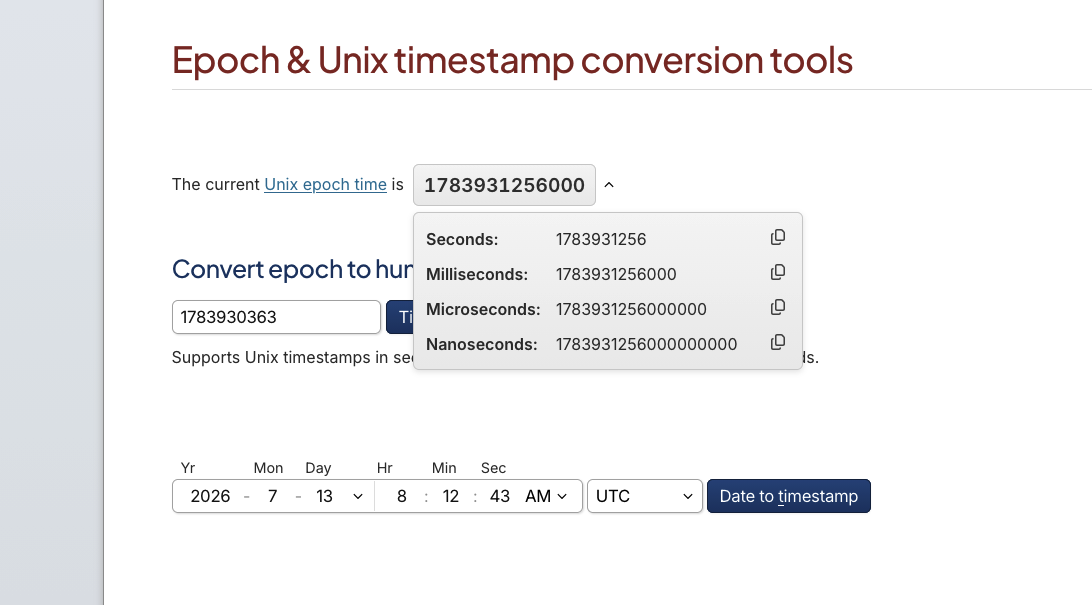Select the day field 13
The height and width of the screenshot is (605, 1092).
click(325, 496)
